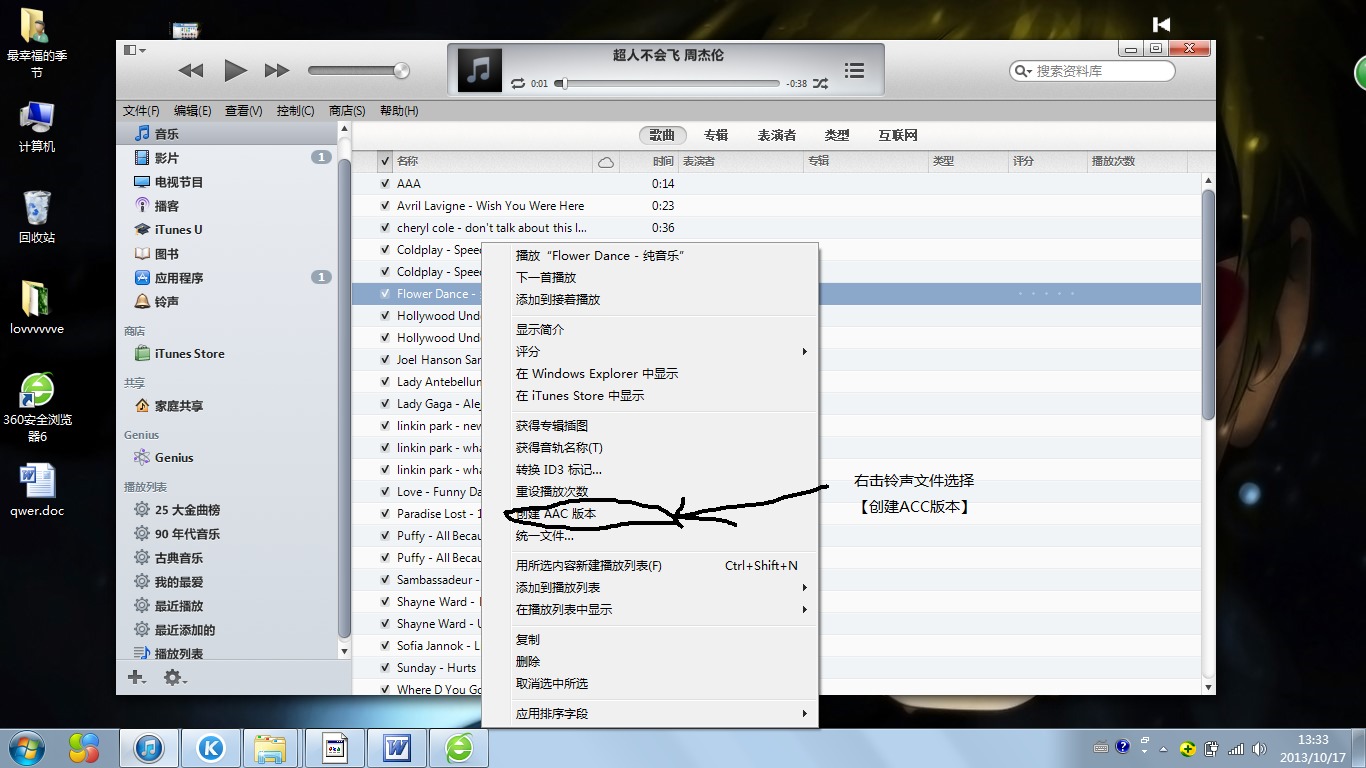Open the Up Next list icon

[x=854, y=70]
